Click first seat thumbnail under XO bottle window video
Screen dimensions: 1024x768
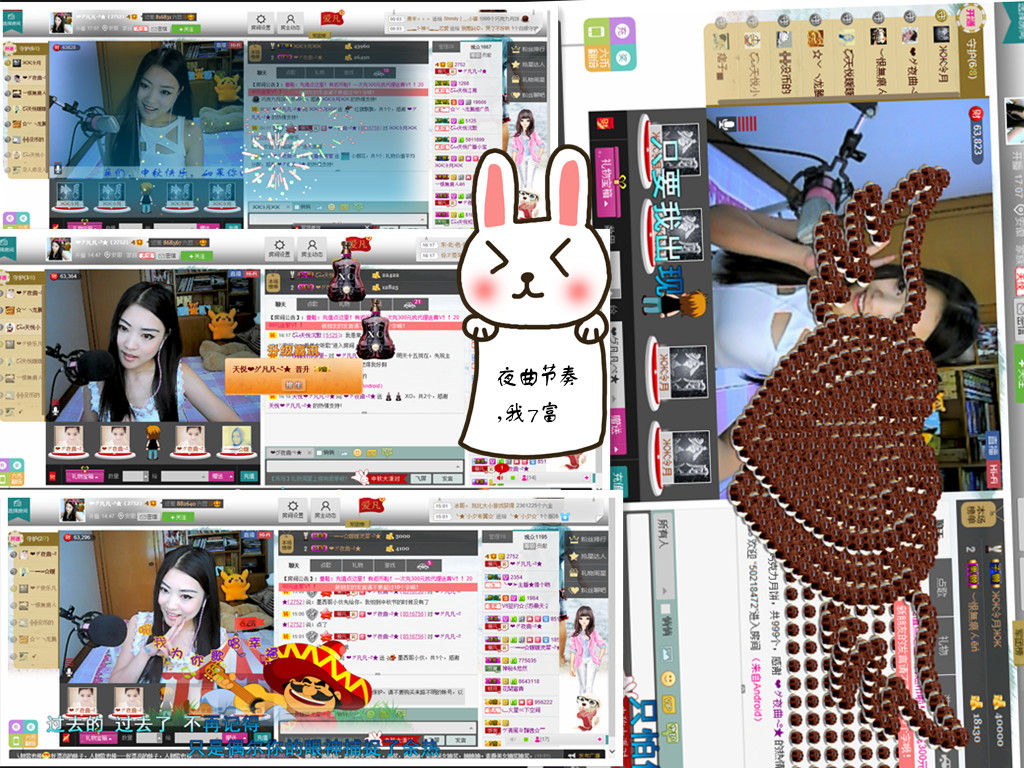pyautogui.click(x=69, y=442)
